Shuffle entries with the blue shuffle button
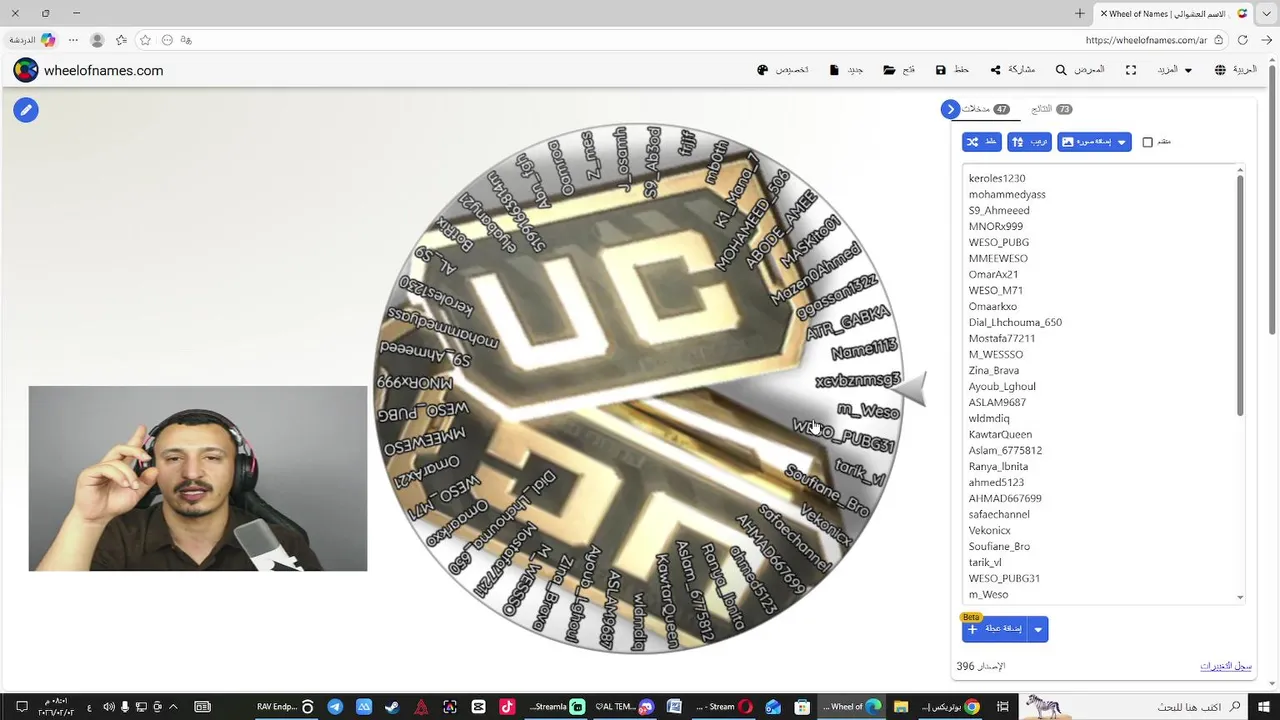 982,142
